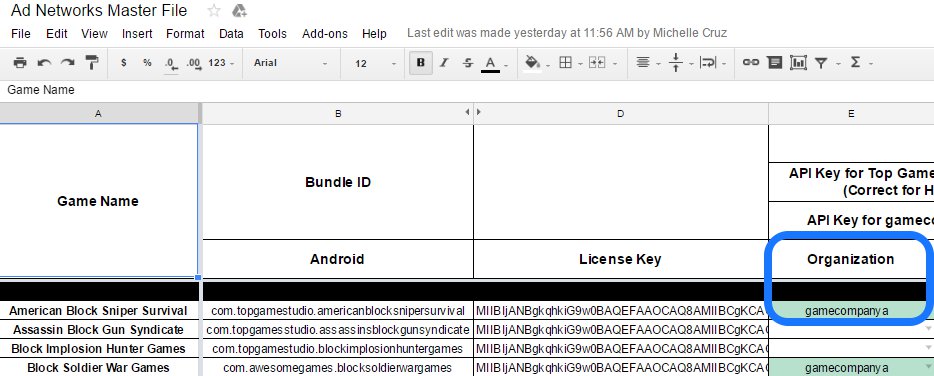
Task: Open the Data menu
Action: [x=231, y=34]
